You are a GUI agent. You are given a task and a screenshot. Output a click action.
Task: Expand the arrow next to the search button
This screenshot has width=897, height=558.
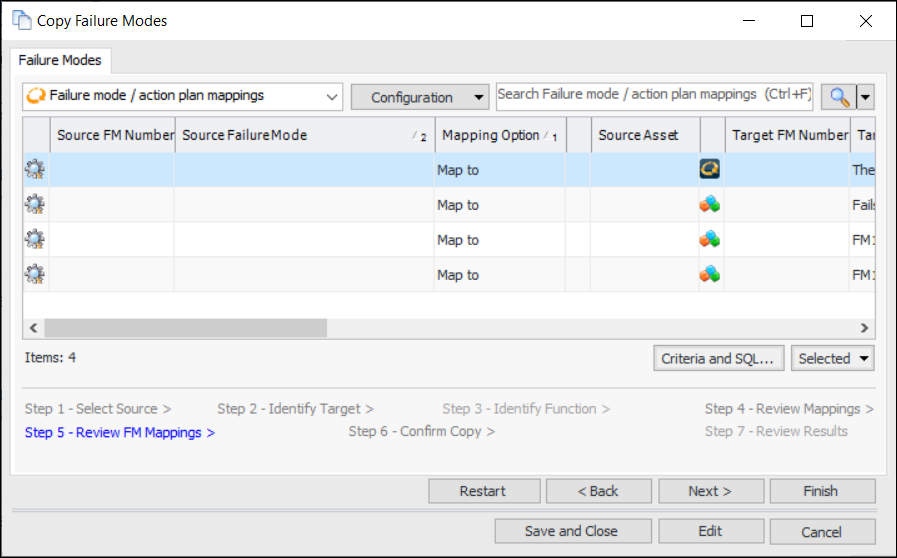[x=866, y=97]
